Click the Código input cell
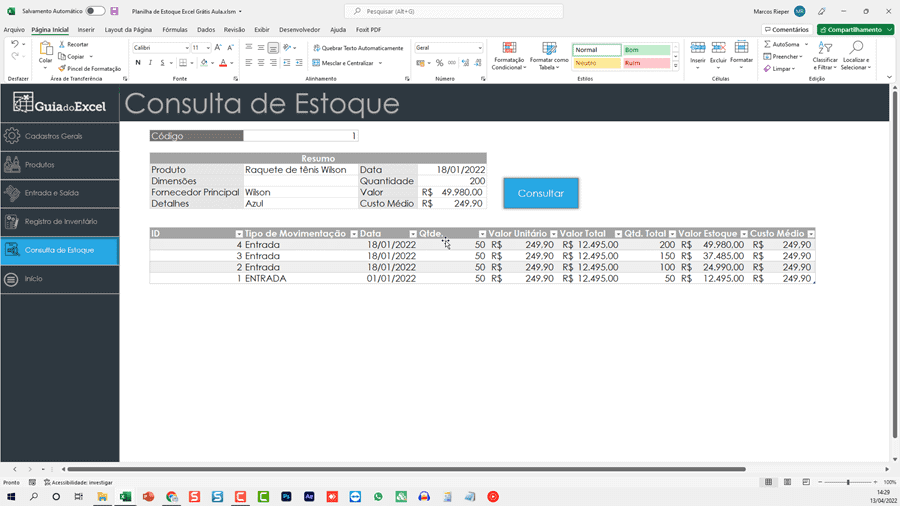The image size is (900, 506). pos(300,136)
